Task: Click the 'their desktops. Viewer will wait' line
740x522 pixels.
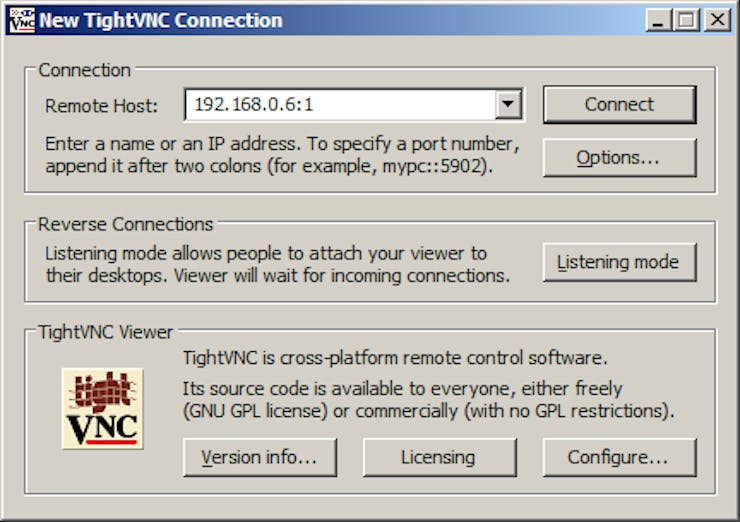Action: tap(278, 276)
